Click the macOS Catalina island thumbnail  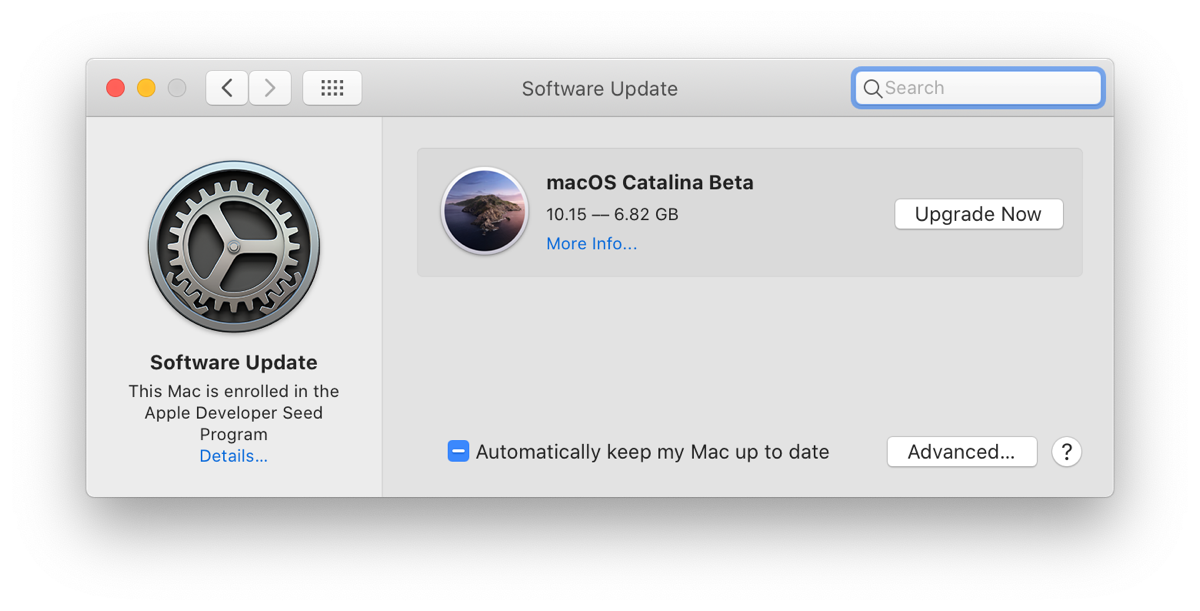(485, 211)
